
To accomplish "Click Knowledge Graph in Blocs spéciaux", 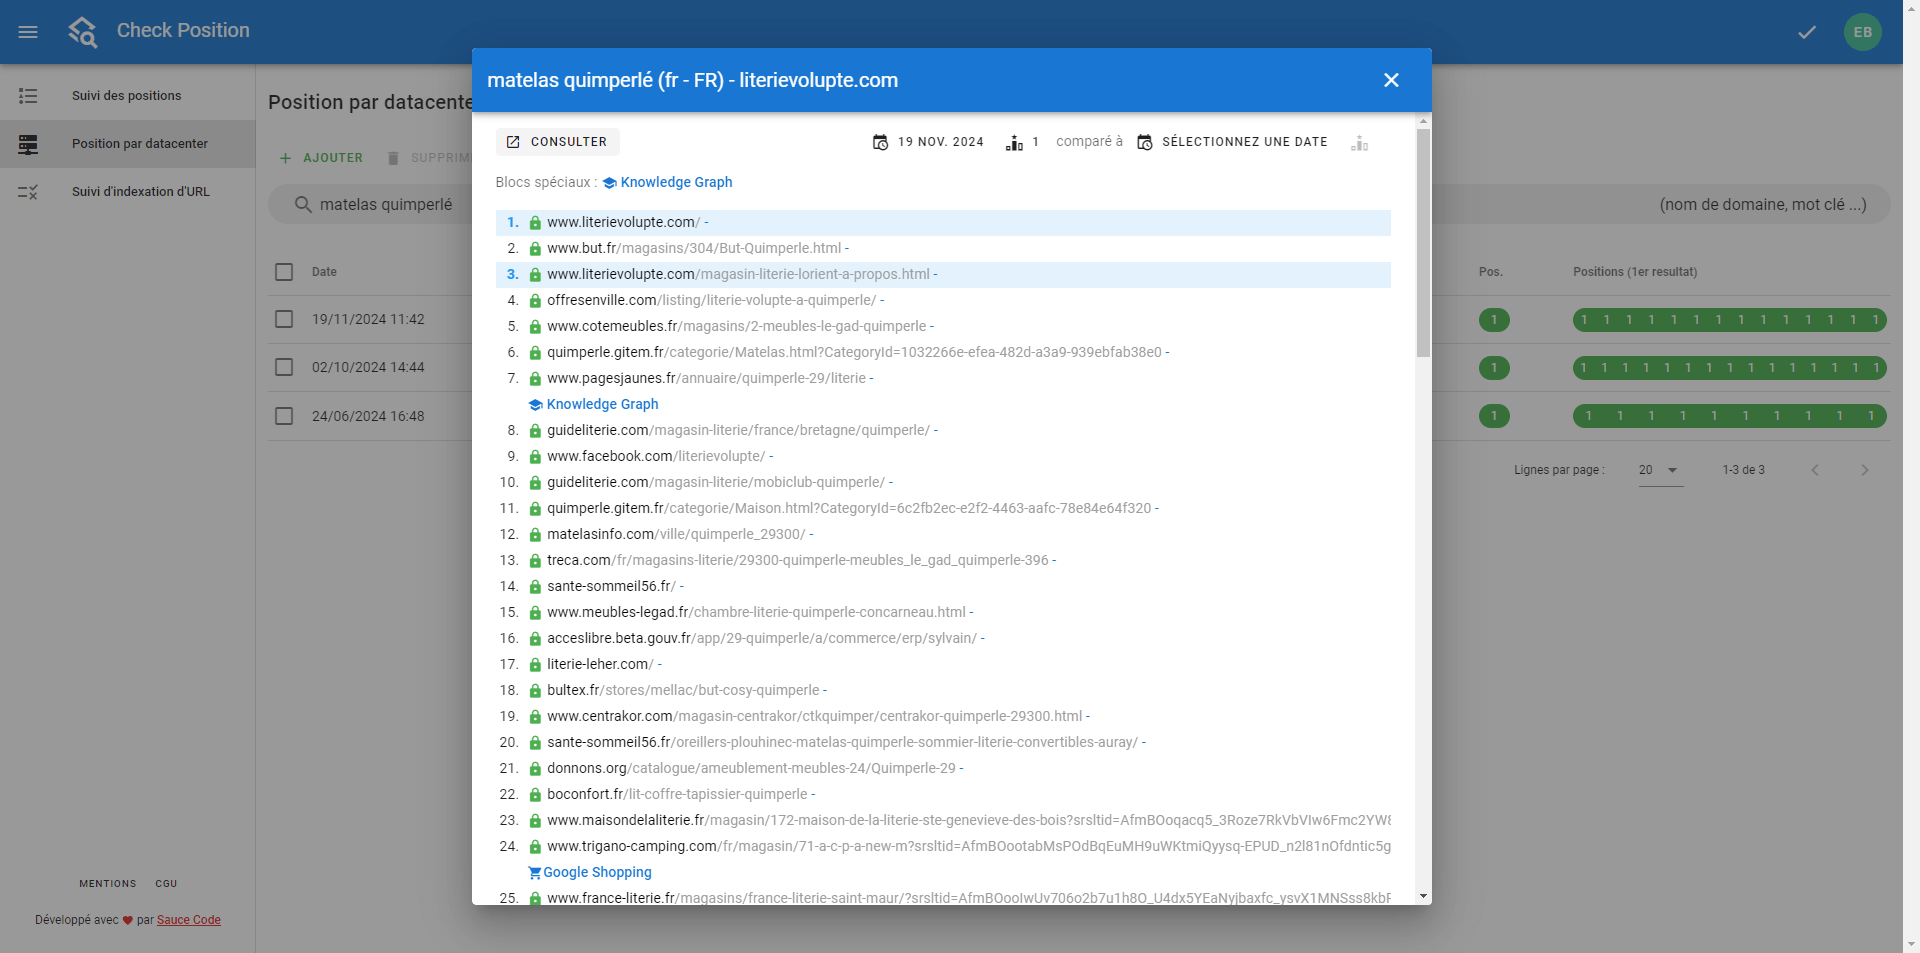I will coord(667,182).
